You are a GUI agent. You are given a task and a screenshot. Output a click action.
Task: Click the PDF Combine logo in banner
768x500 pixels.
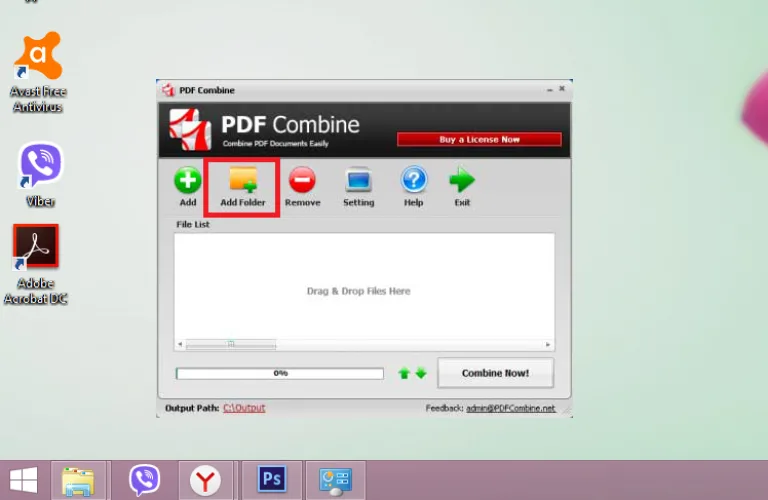coord(190,129)
